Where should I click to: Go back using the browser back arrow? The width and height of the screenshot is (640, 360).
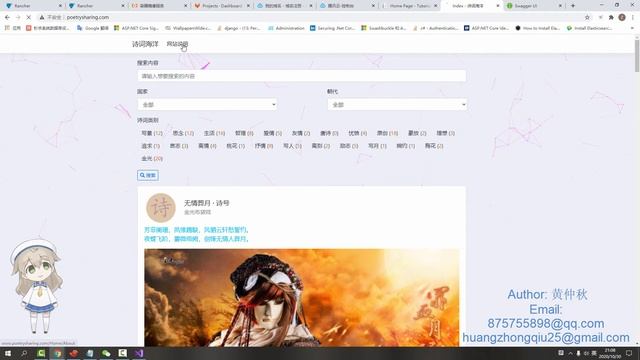click(x=7, y=18)
